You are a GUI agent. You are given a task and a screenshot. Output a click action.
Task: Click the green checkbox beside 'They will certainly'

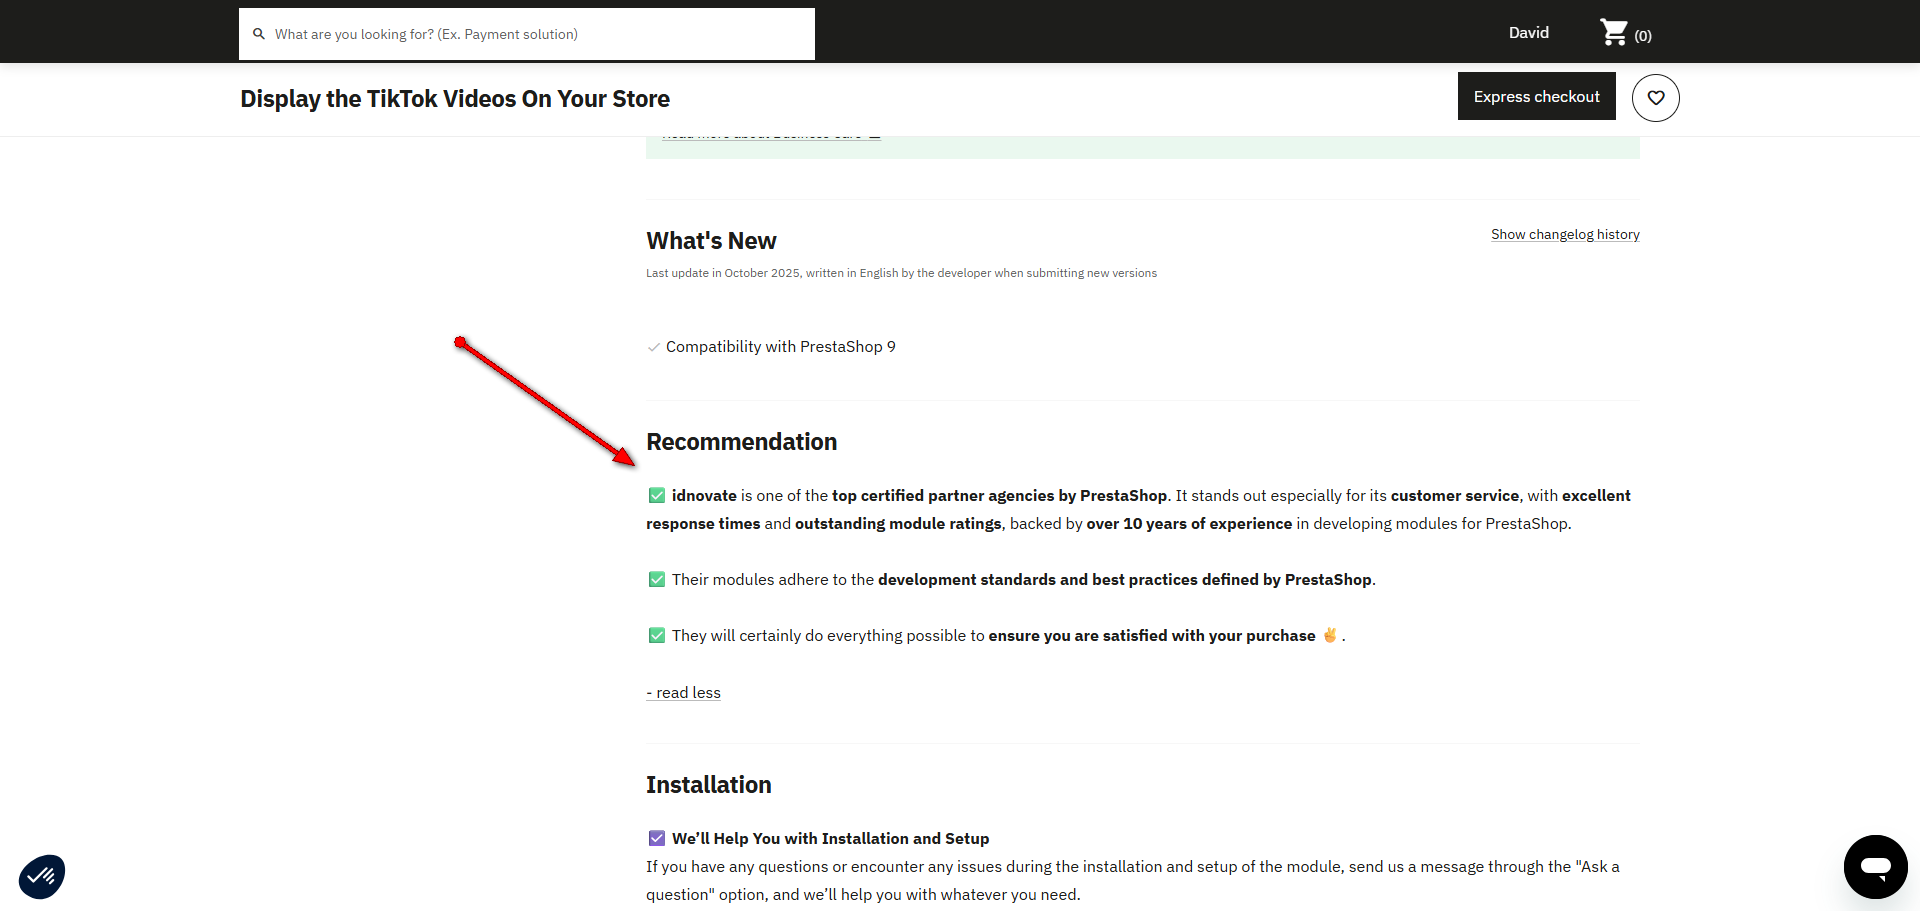tap(657, 635)
